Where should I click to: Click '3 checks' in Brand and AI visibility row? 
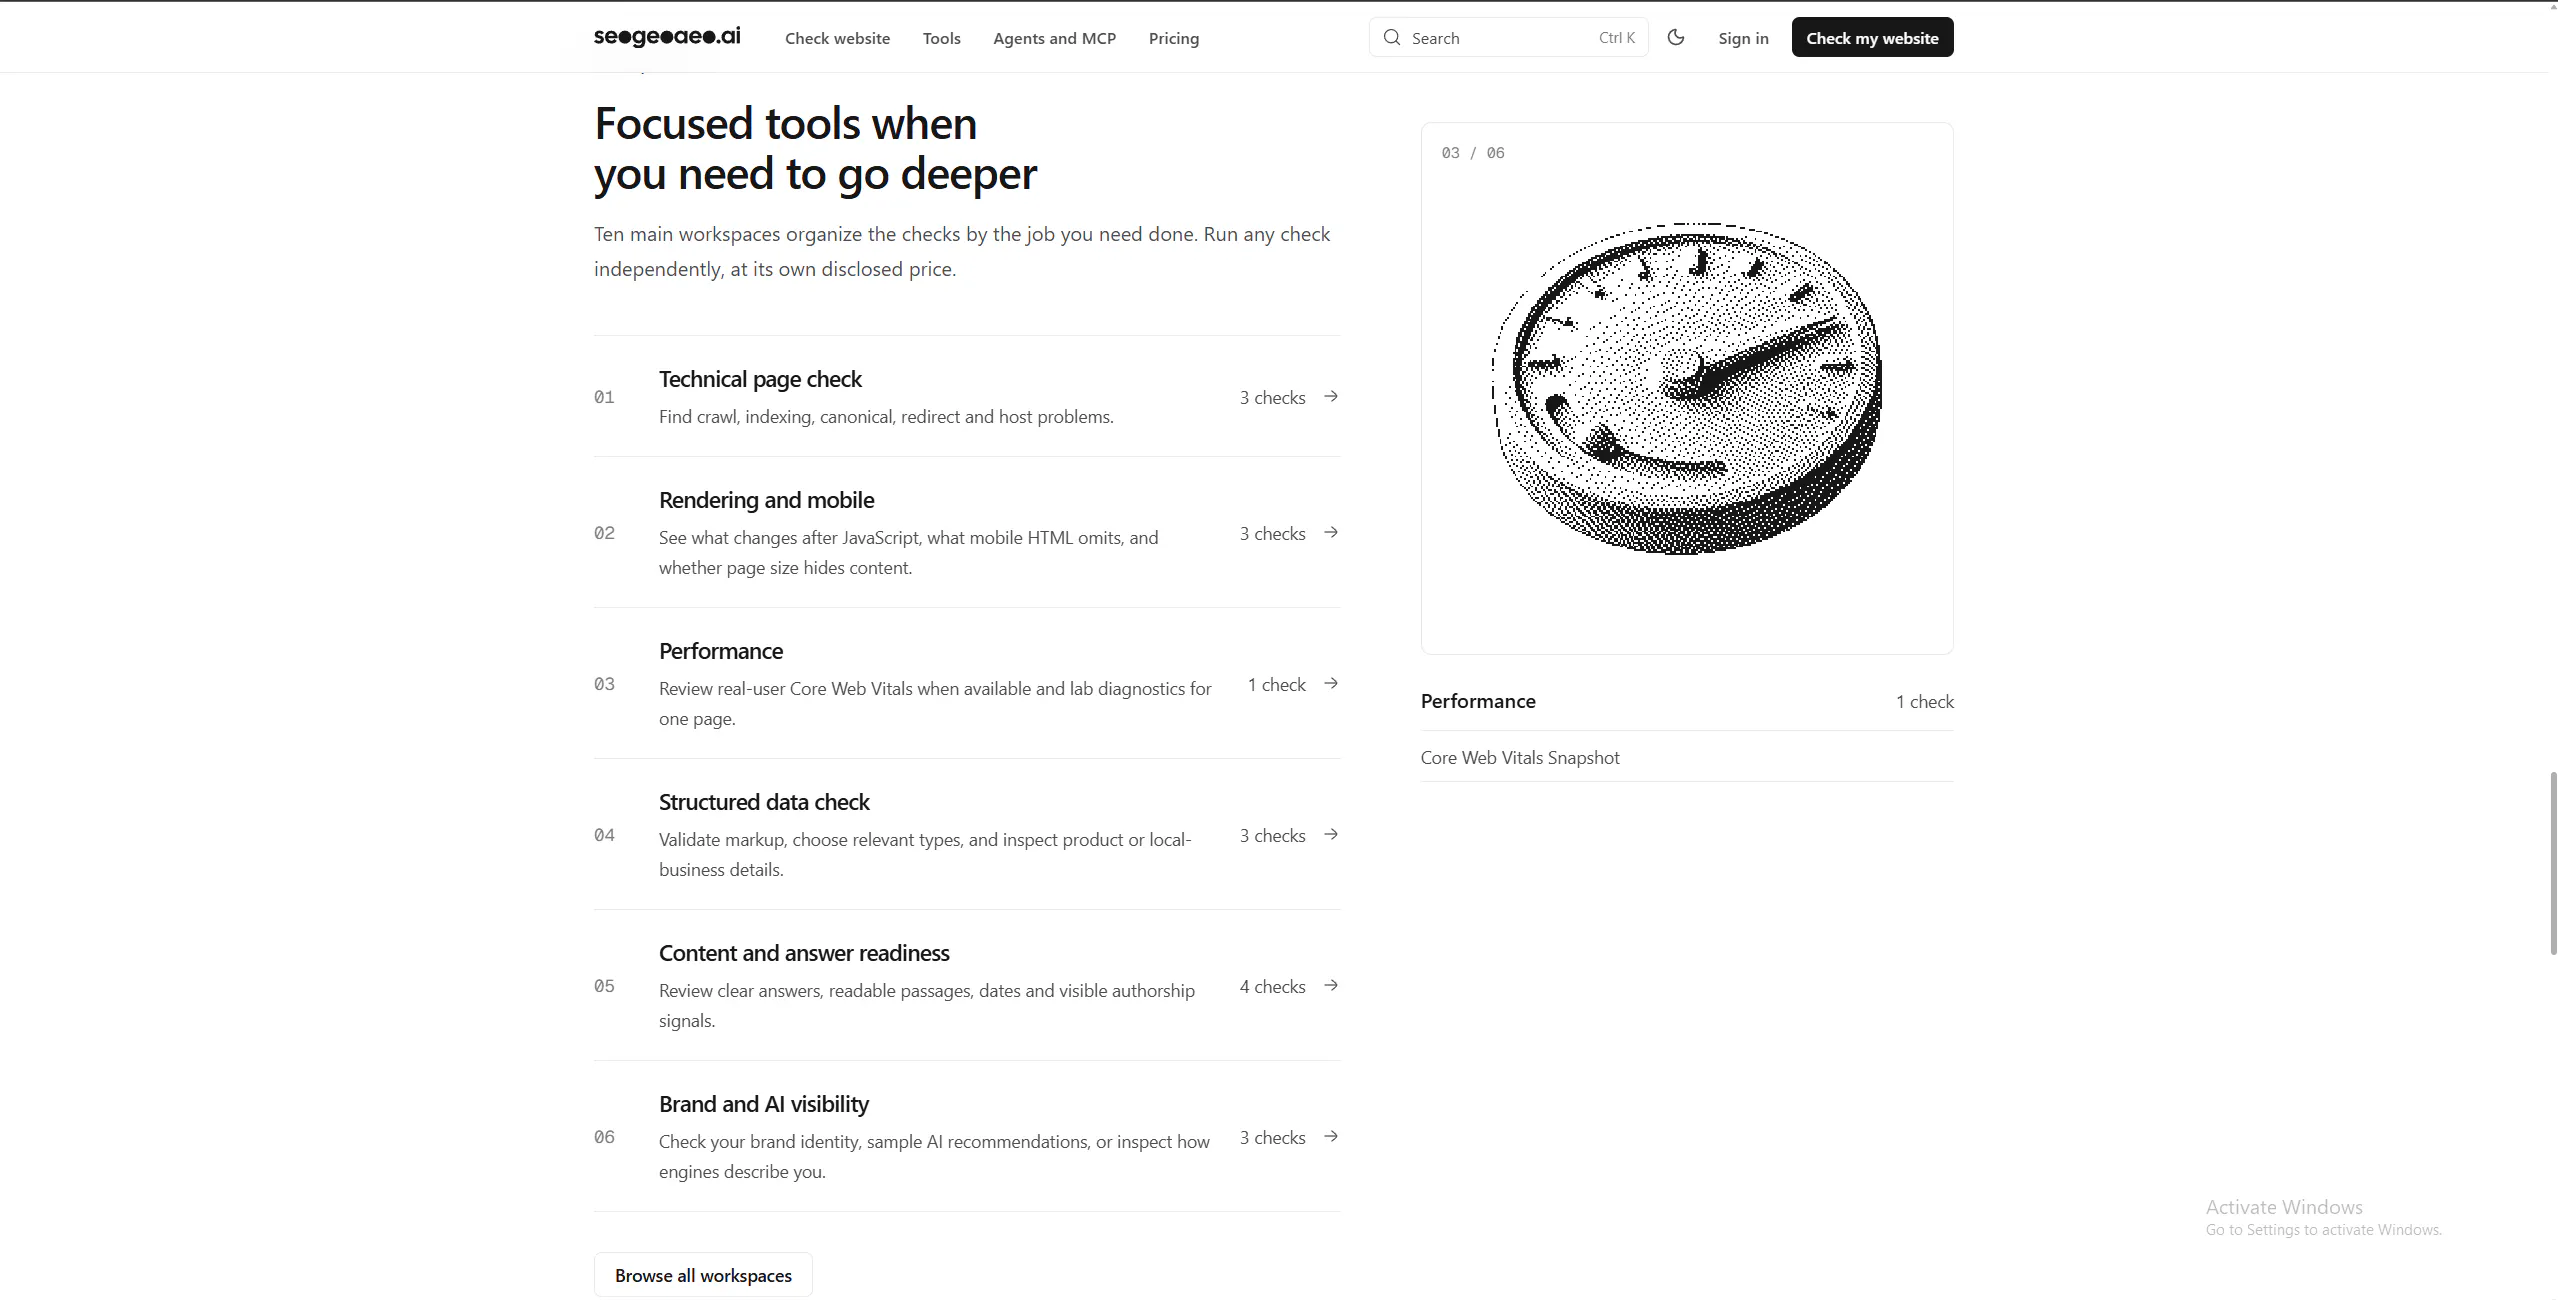[x=1272, y=1137]
